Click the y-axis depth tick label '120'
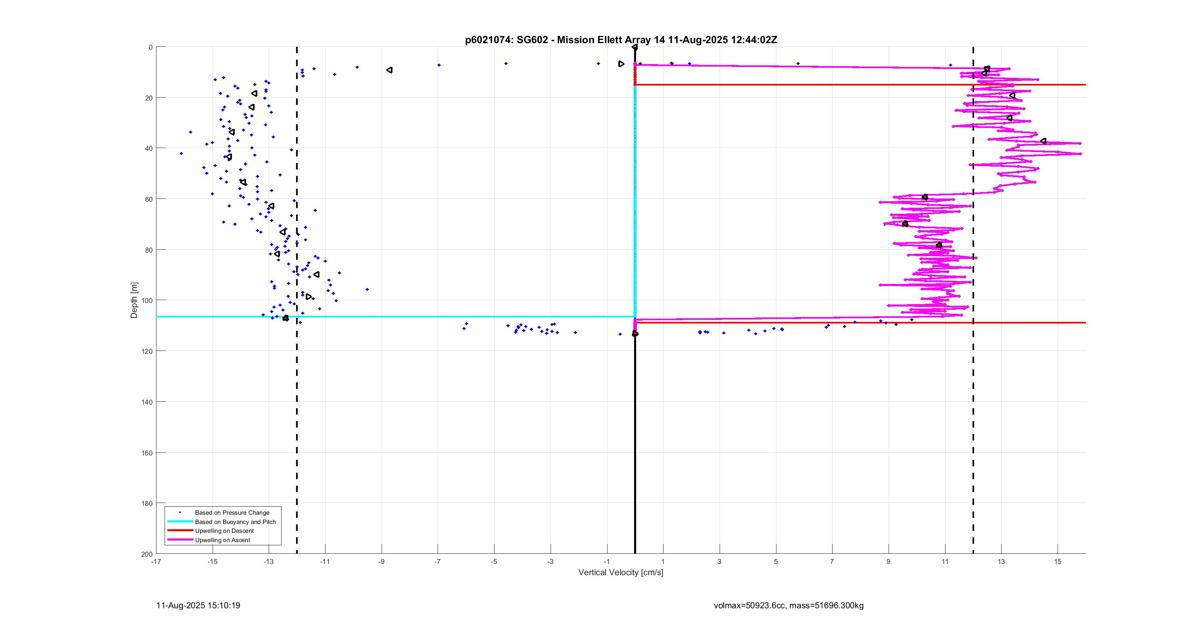This screenshot has width=1200, height=622. pos(146,351)
